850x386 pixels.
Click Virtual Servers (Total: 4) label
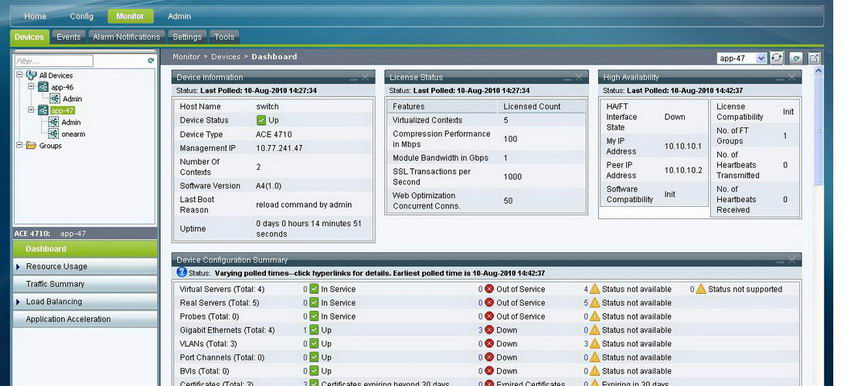pos(222,289)
